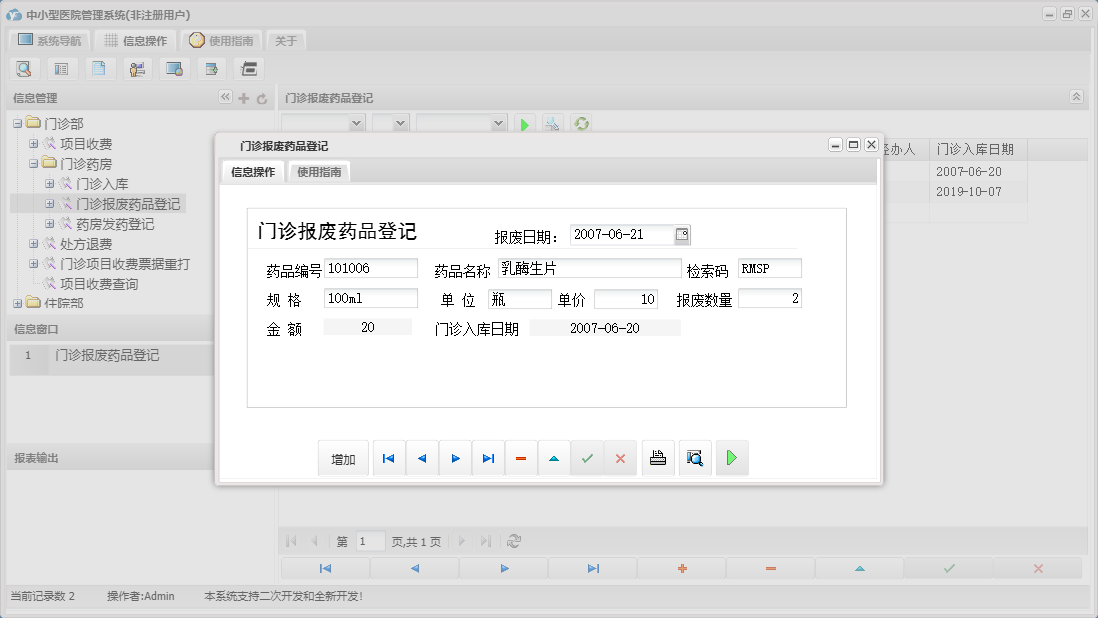1098x618 pixels.
Task: Click inside the 药品编号 input field
Action: click(x=370, y=268)
